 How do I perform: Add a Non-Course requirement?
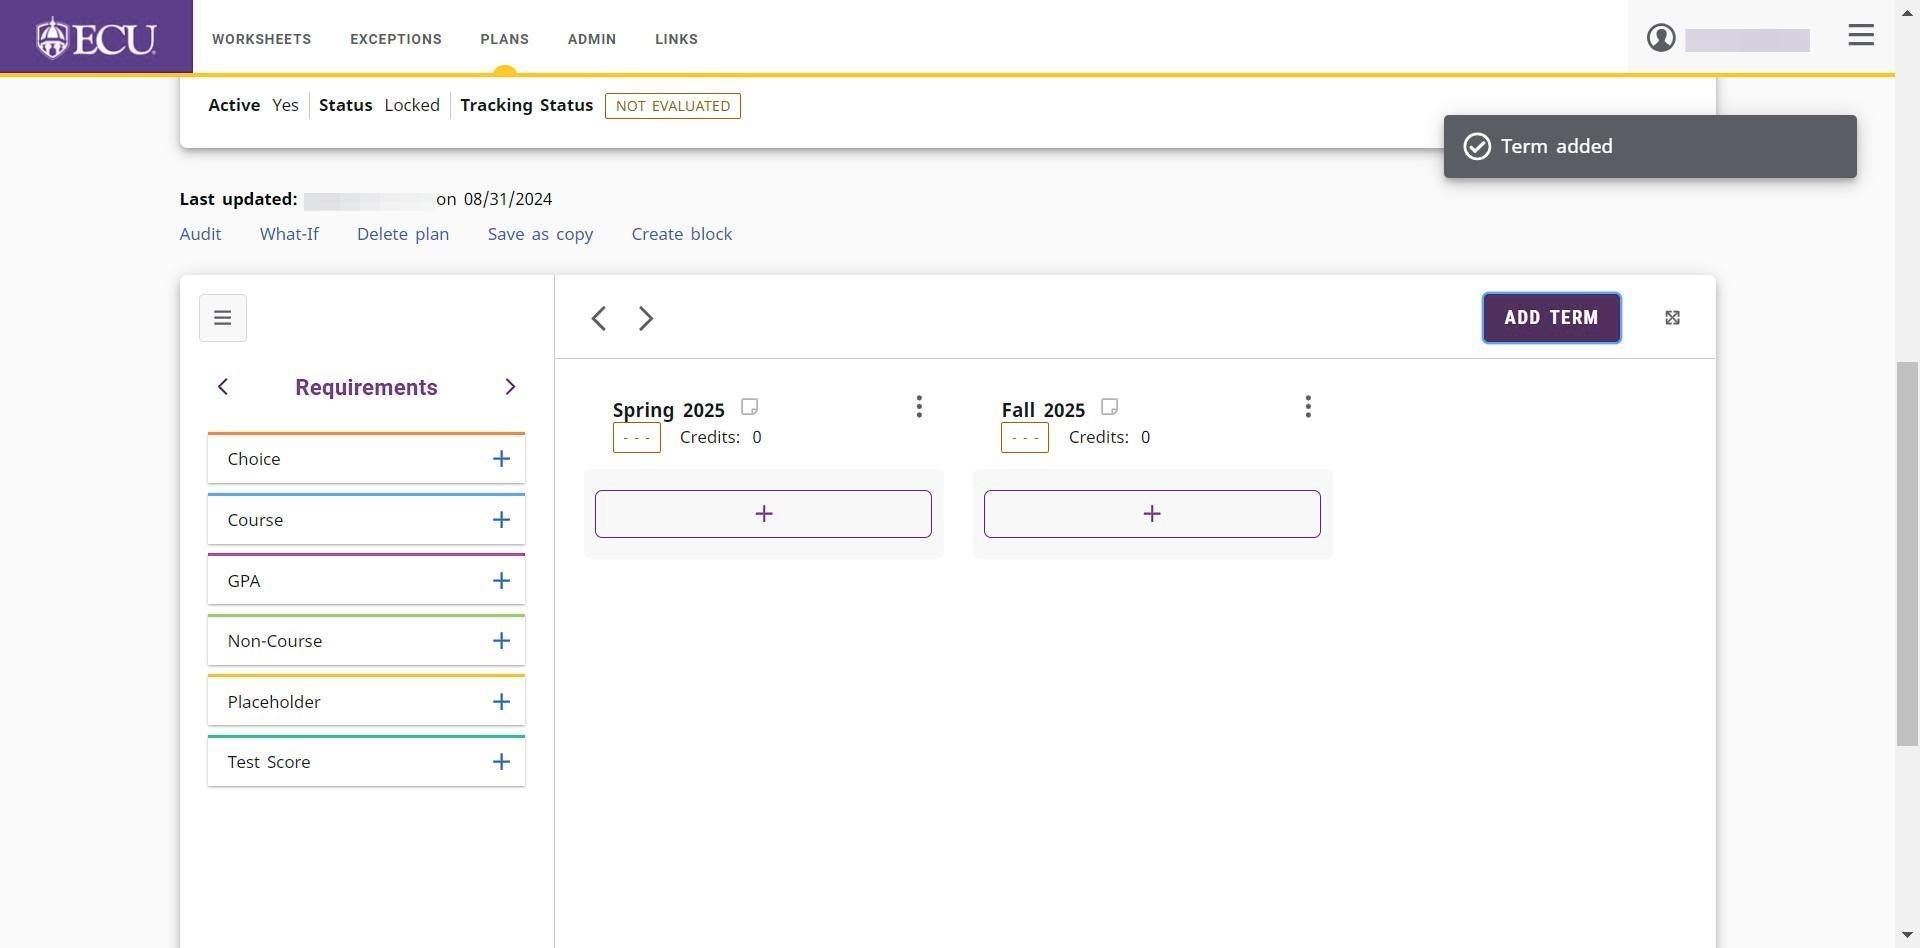pyautogui.click(x=501, y=641)
